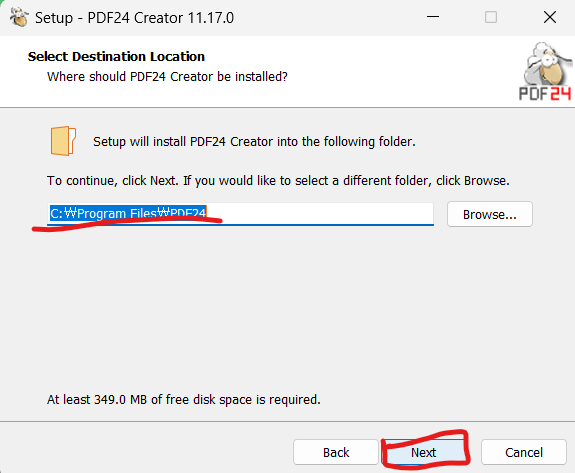This screenshot has width=575, height=473.
Task: Click 'Select Destination Location' heading
Action: click(x=116, y=56)
